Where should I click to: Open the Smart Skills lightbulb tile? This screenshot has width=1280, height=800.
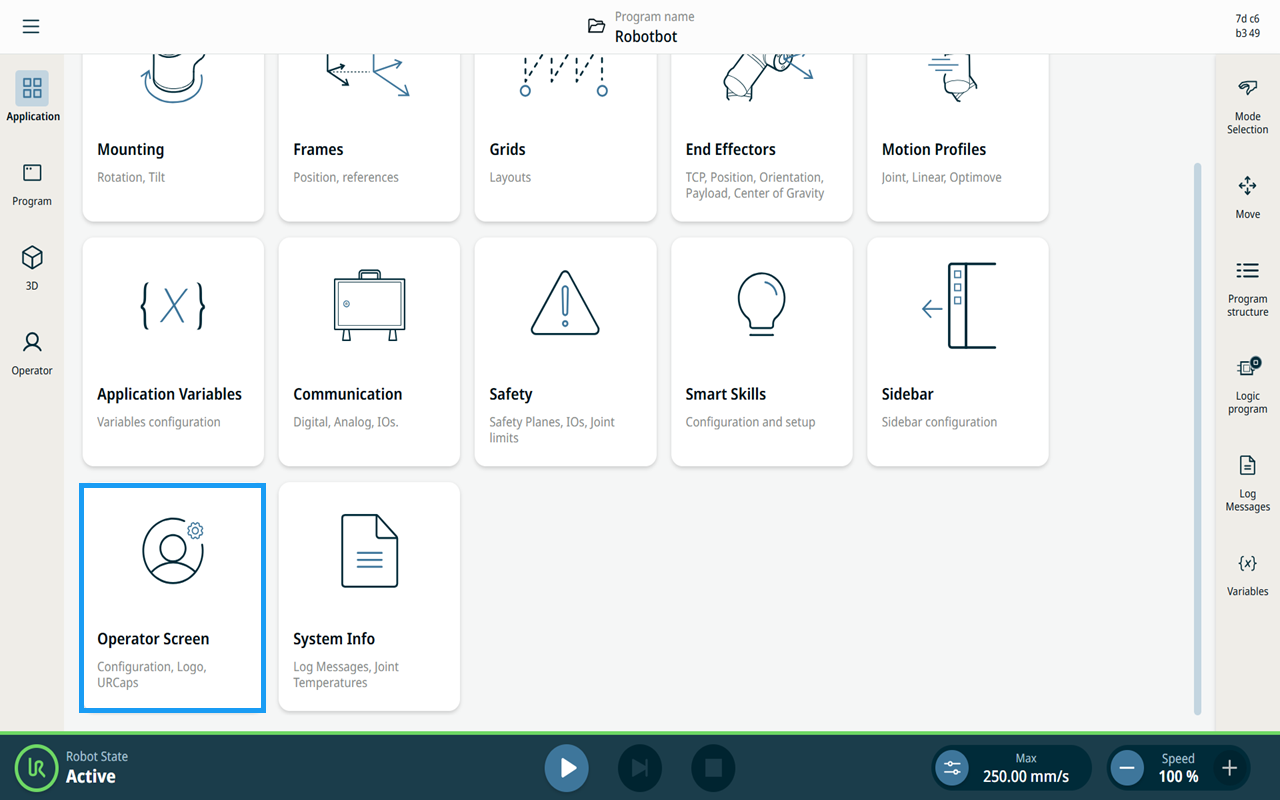[x=761, y=352]
